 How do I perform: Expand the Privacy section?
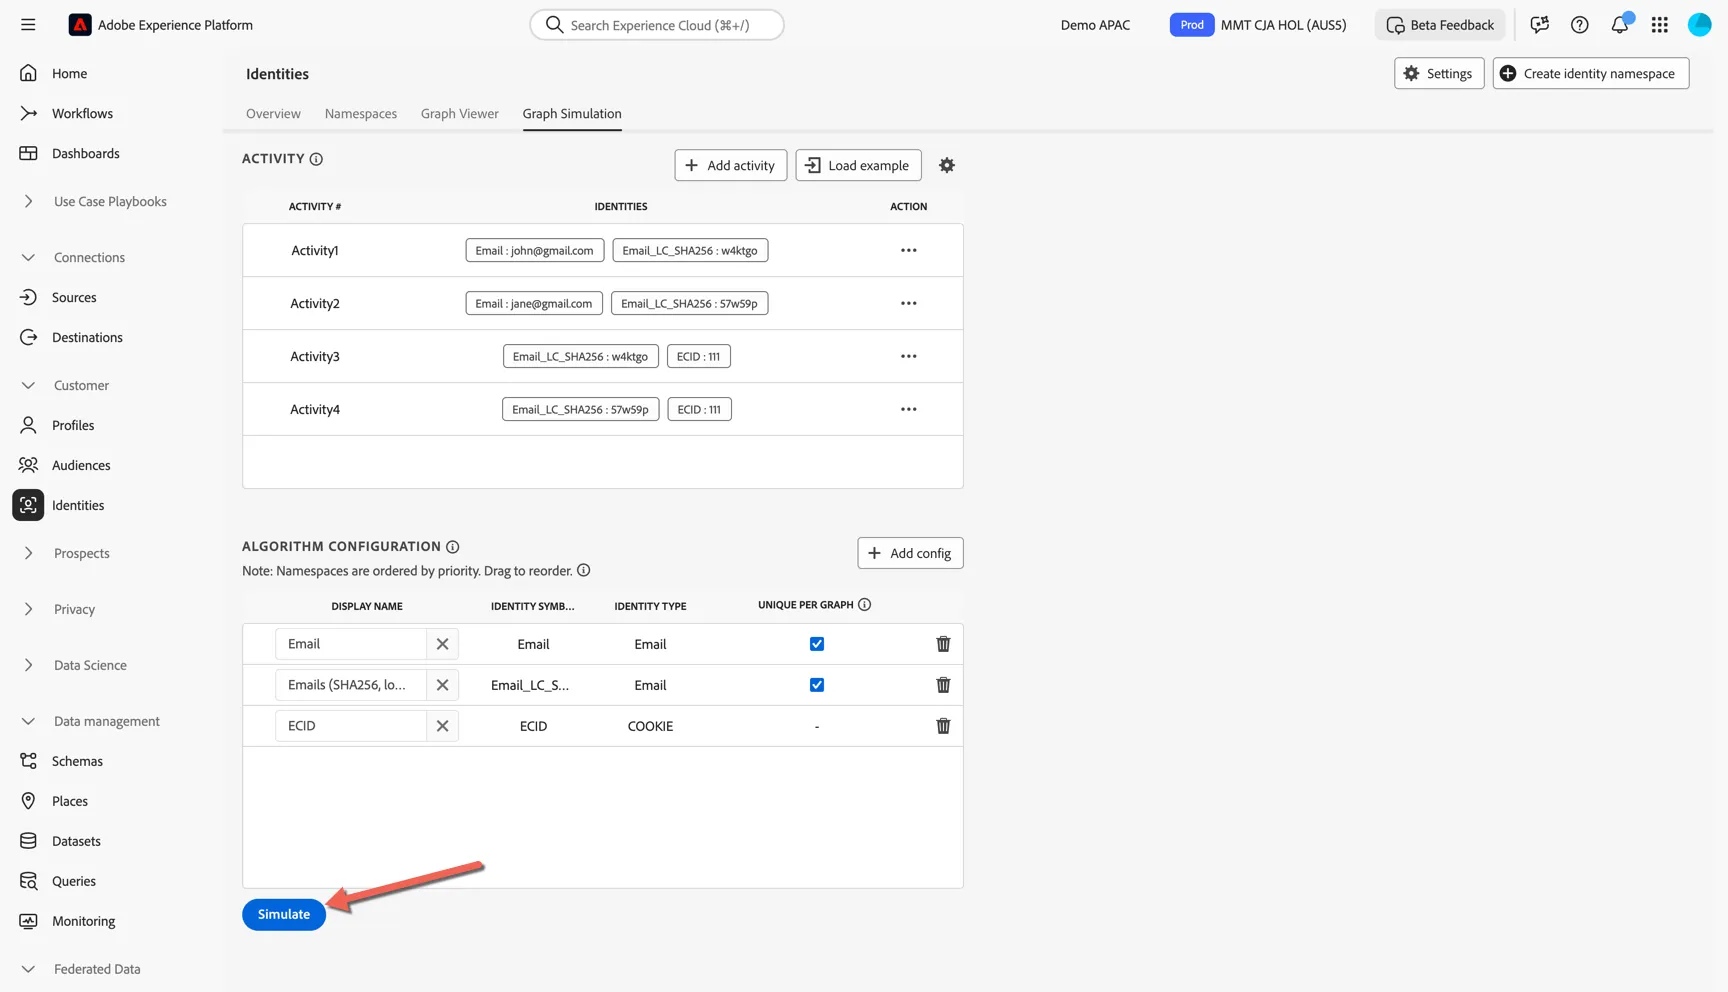click(x=28, y=609)
